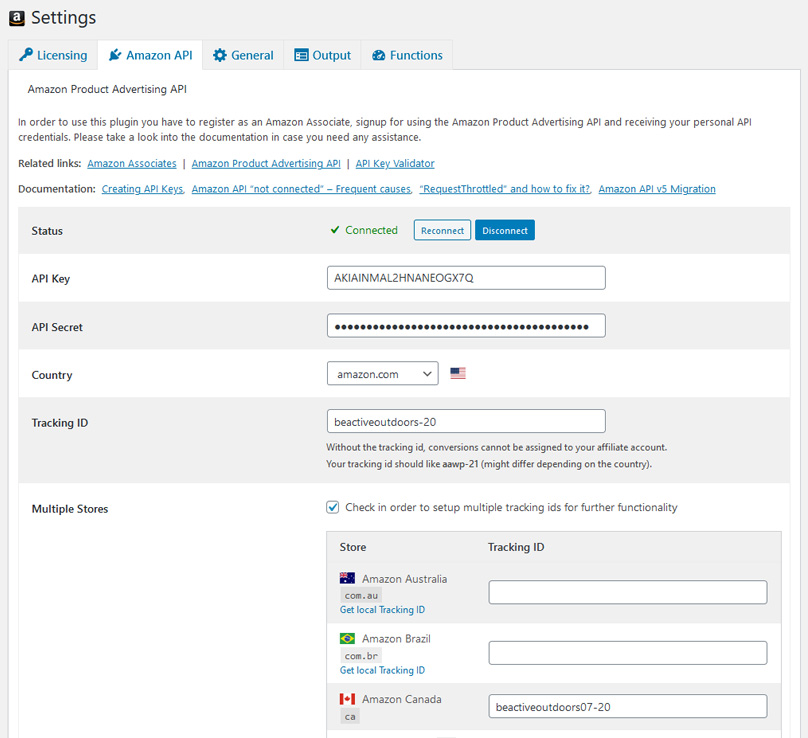
Task: Click the green Connected checkmark icon
Action: click(335, 230)
